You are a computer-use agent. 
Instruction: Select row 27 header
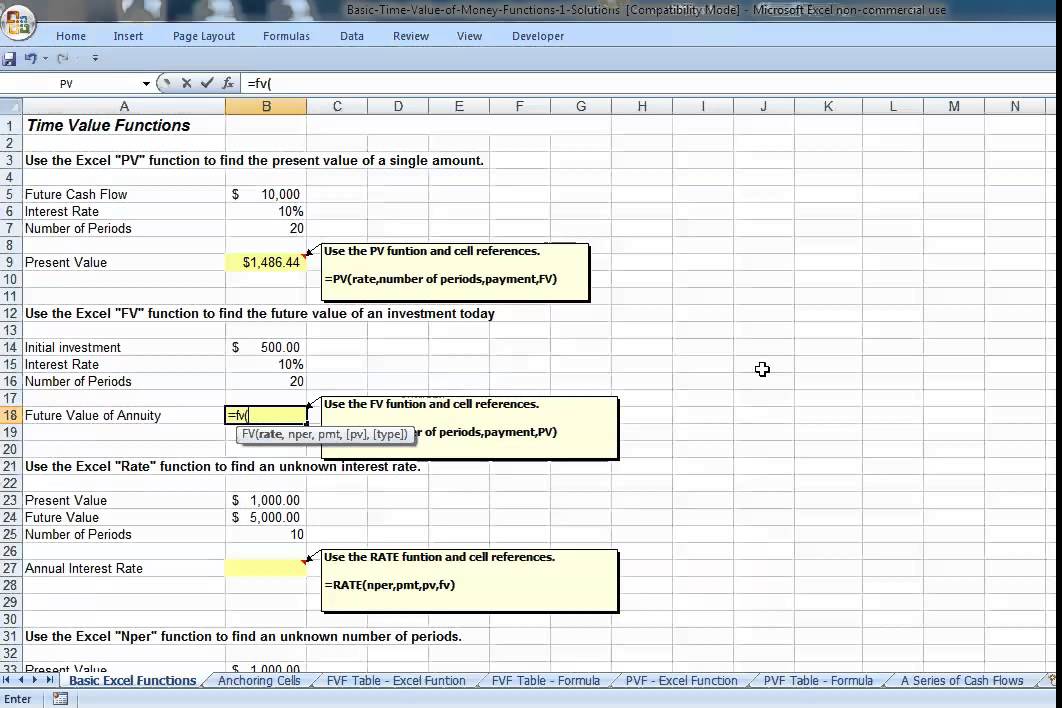click(x=10, y=568)
